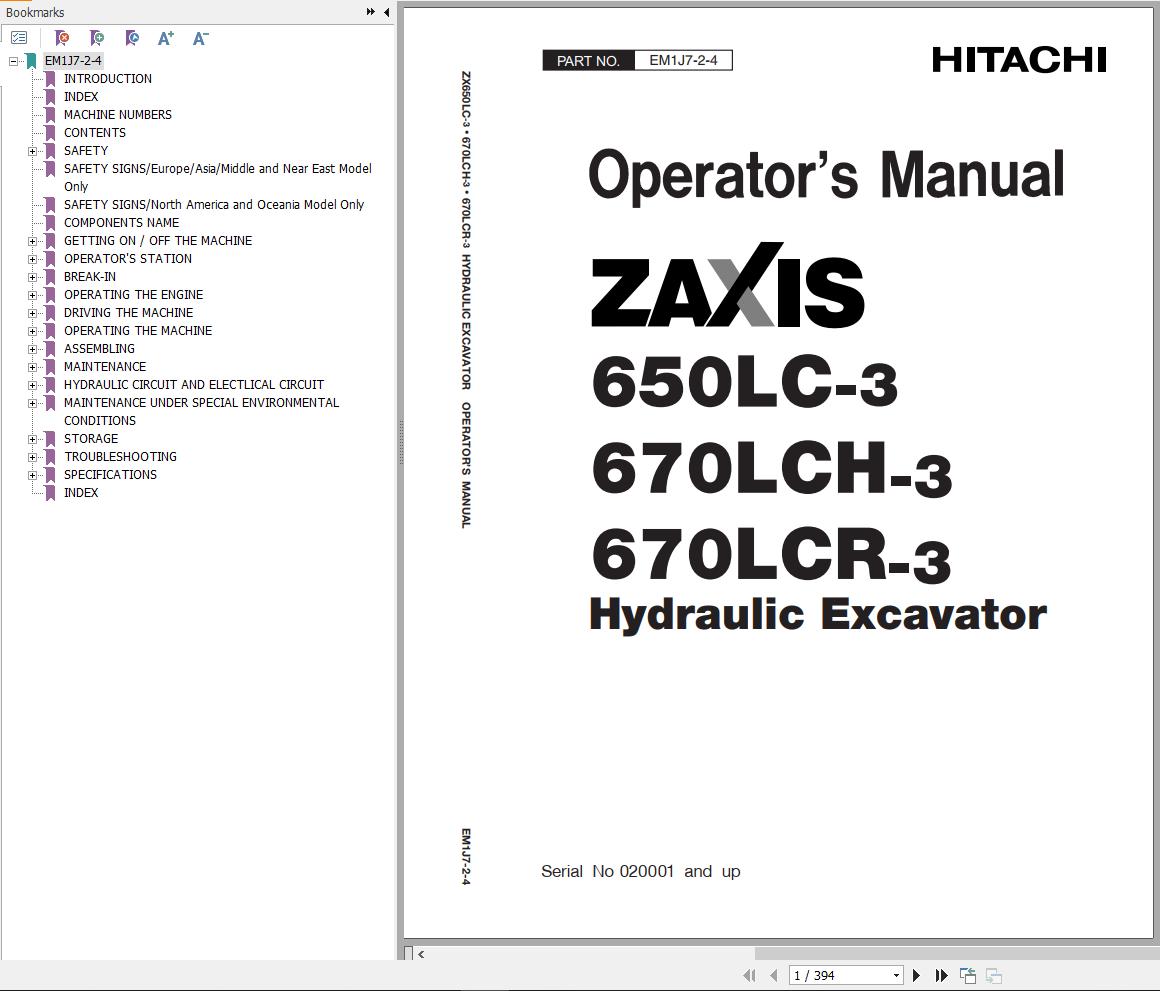This screenshot has height=991, width=1160.
Task: Open the DRIVING THE MACHINE bookmark
Action: [x=128, y=312]
